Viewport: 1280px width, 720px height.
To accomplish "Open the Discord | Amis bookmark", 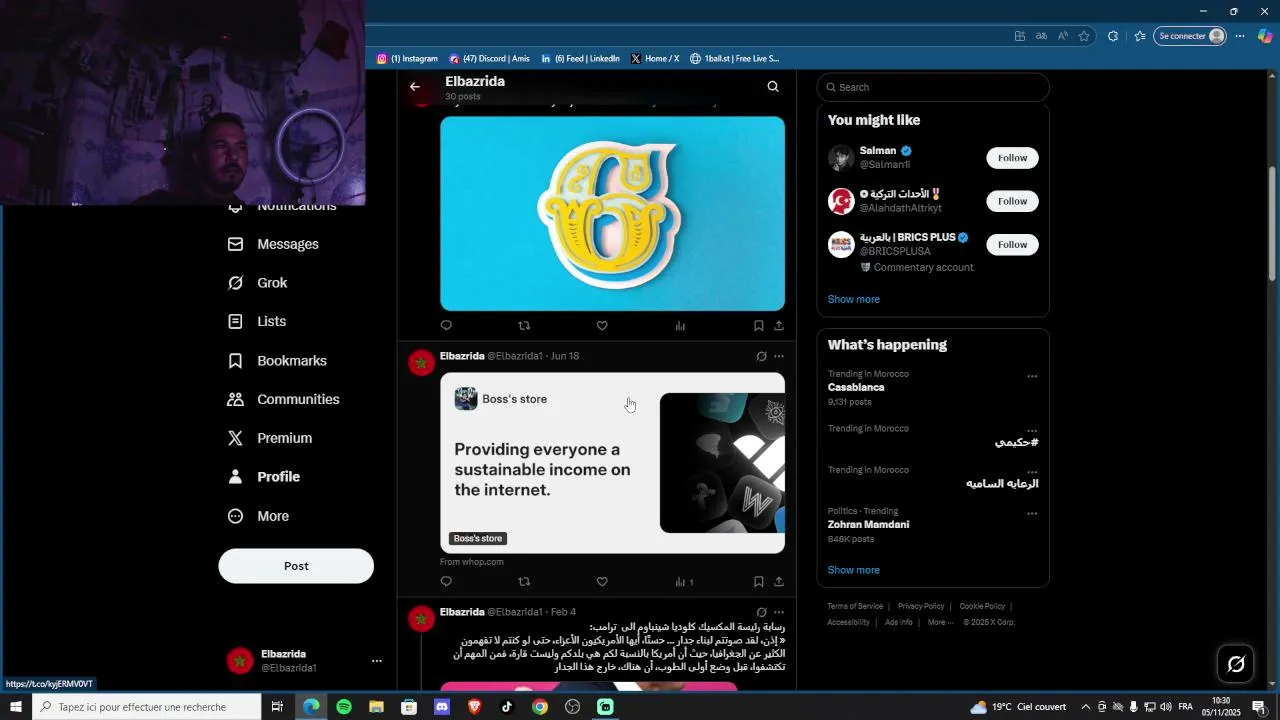I will [490, 59].
